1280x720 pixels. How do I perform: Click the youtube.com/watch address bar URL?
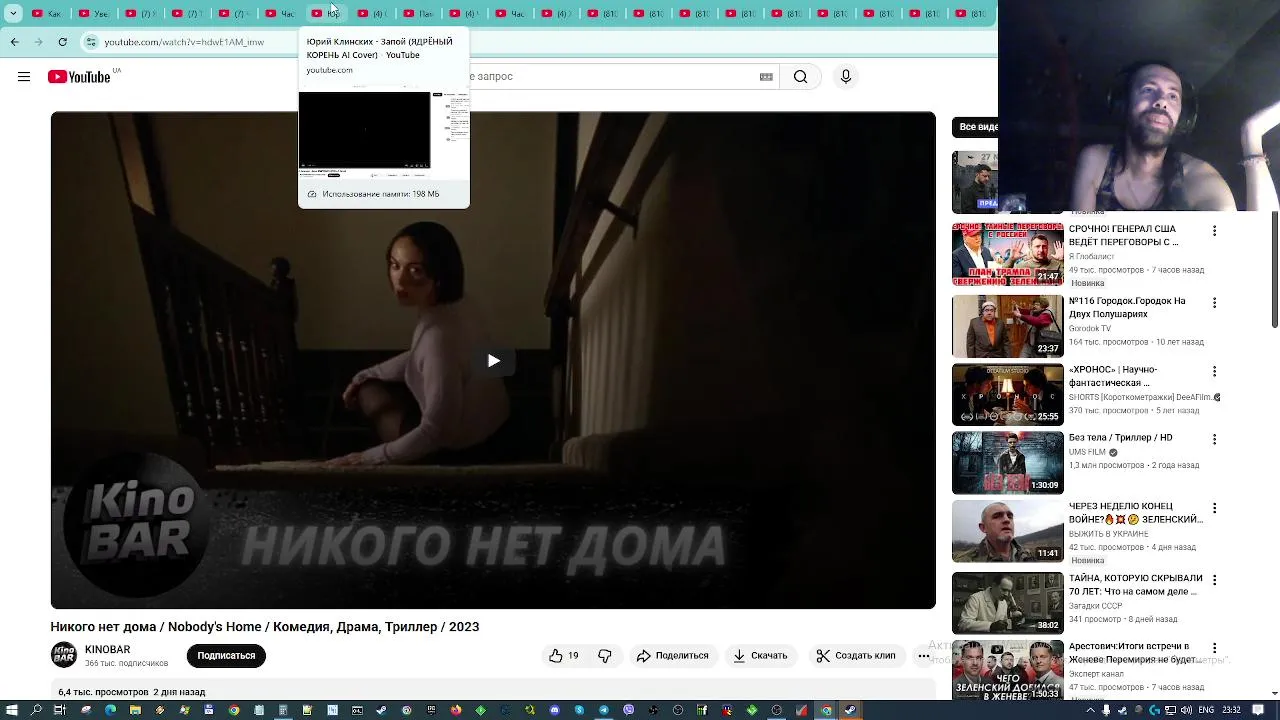click(x=184, y=42)
